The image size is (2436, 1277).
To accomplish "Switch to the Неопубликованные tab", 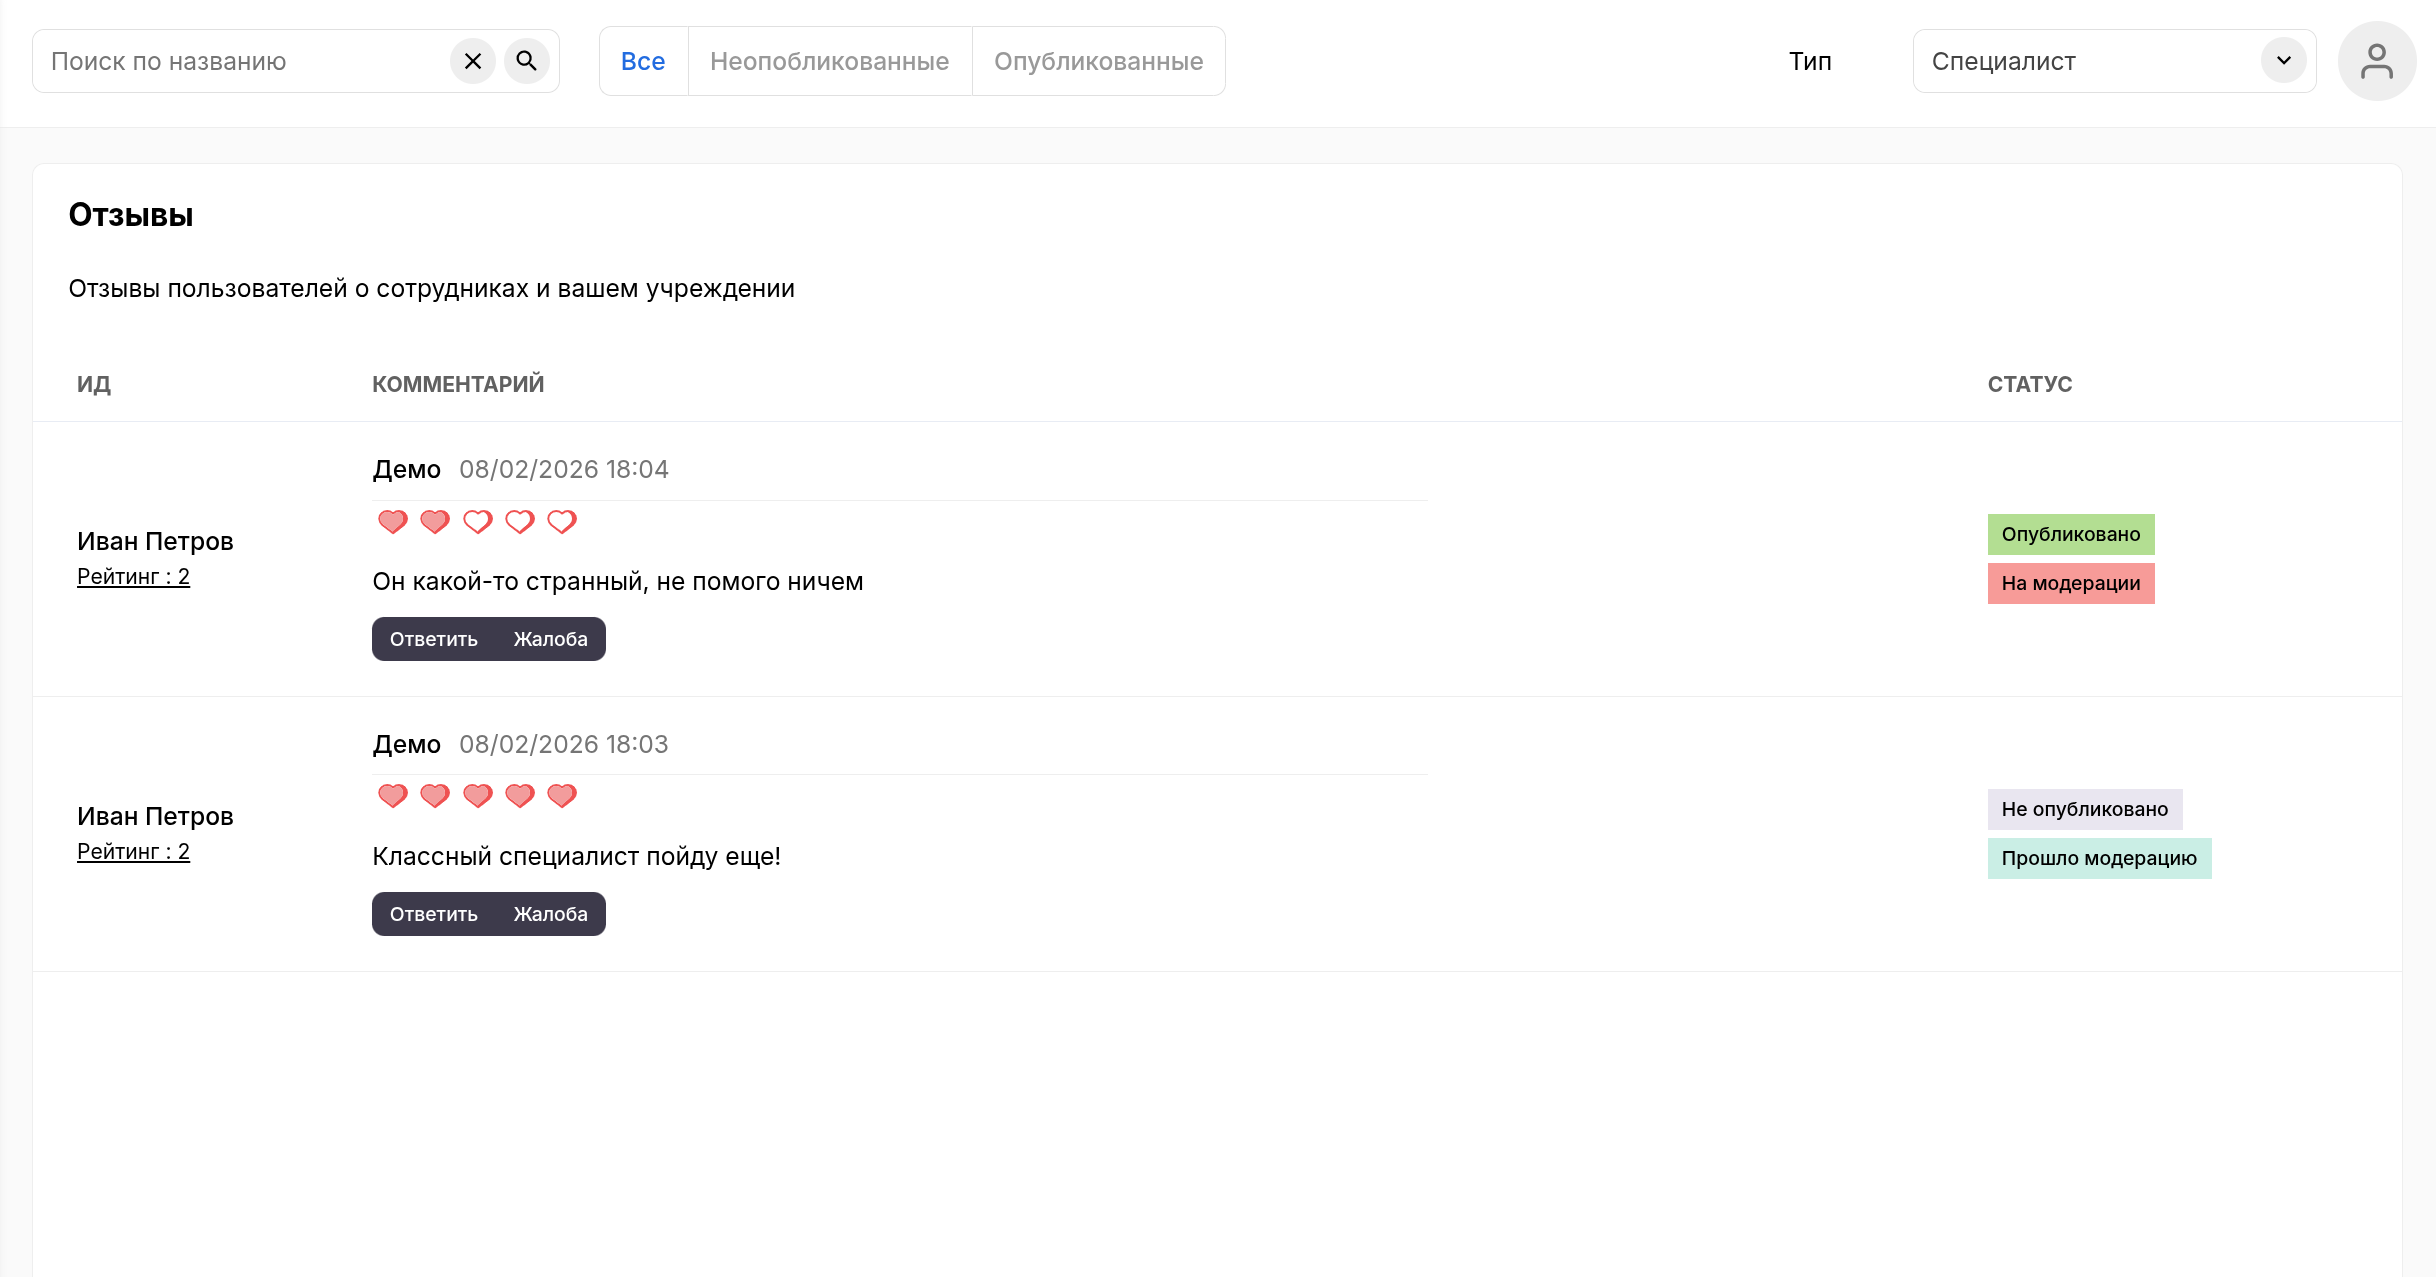I will (829, 61).
